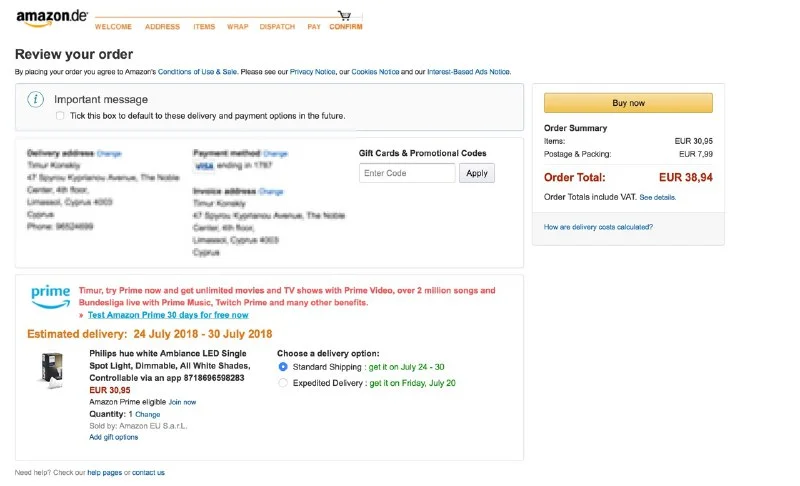Open Add gift options link
This screenshot has width=800, height=486.
pos(113,437)
